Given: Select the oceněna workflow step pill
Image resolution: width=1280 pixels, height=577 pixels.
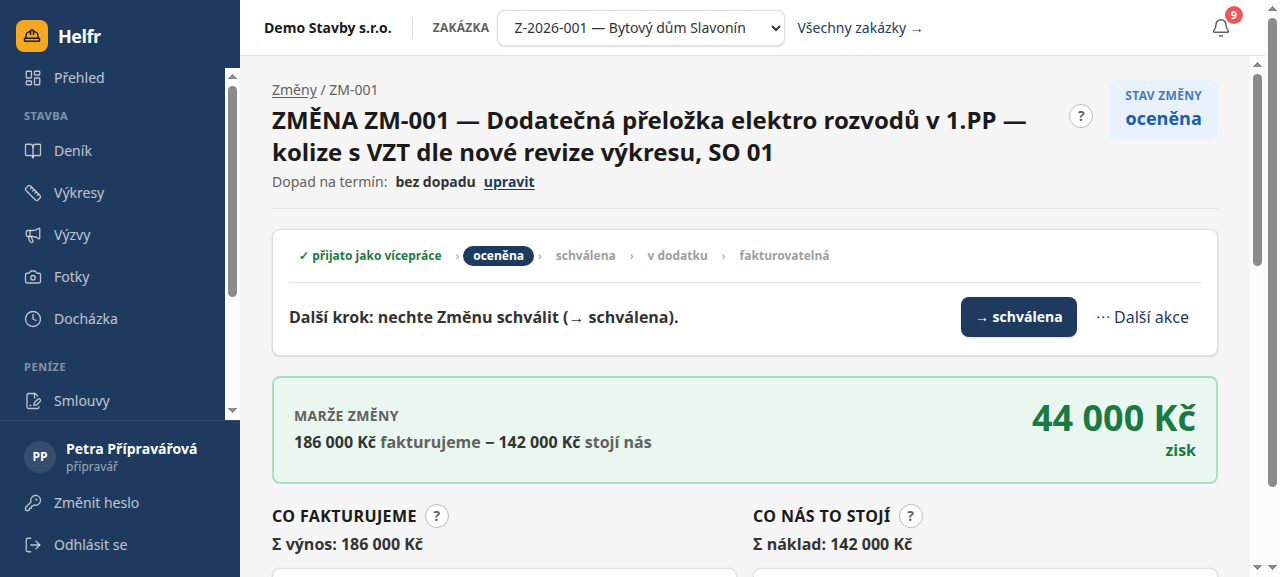Looking at the screenshot, I should 498,255.
